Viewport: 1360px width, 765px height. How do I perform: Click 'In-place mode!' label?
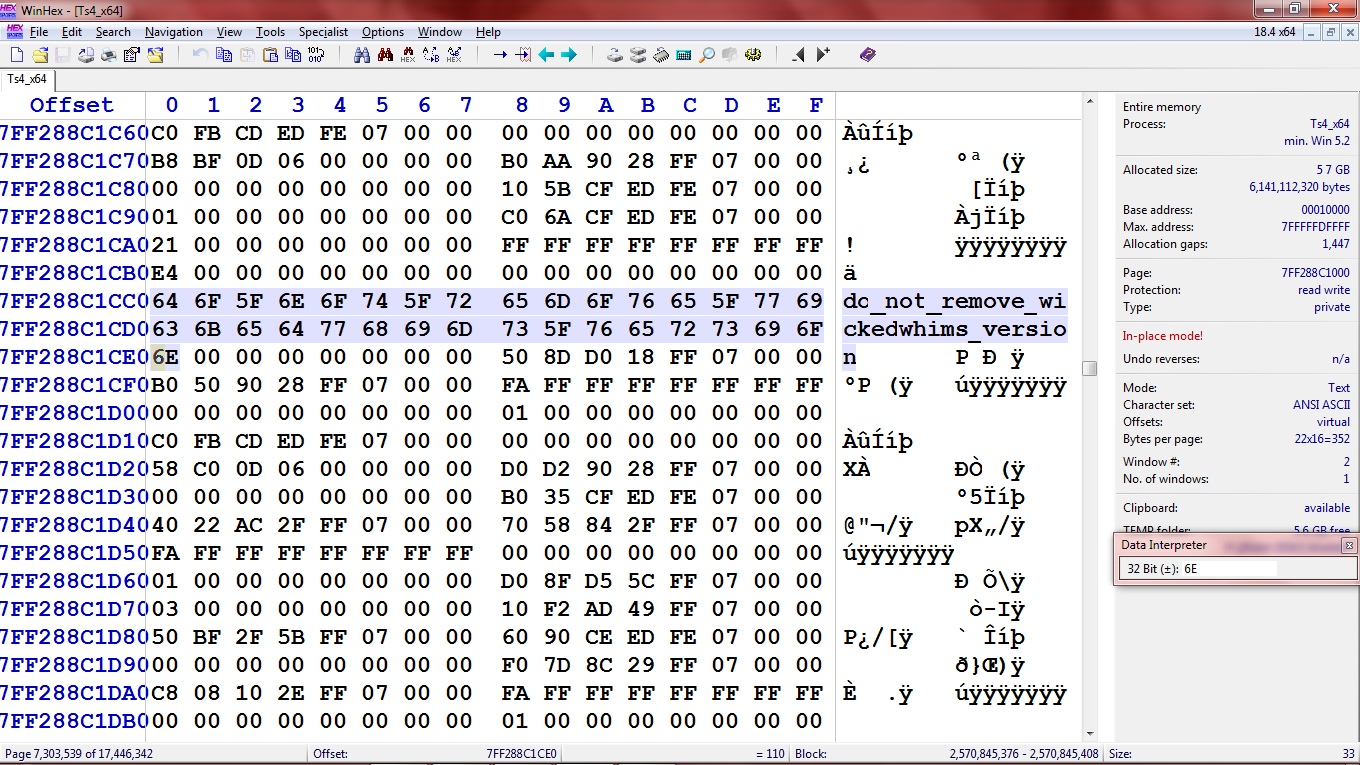coord(1163,336)
